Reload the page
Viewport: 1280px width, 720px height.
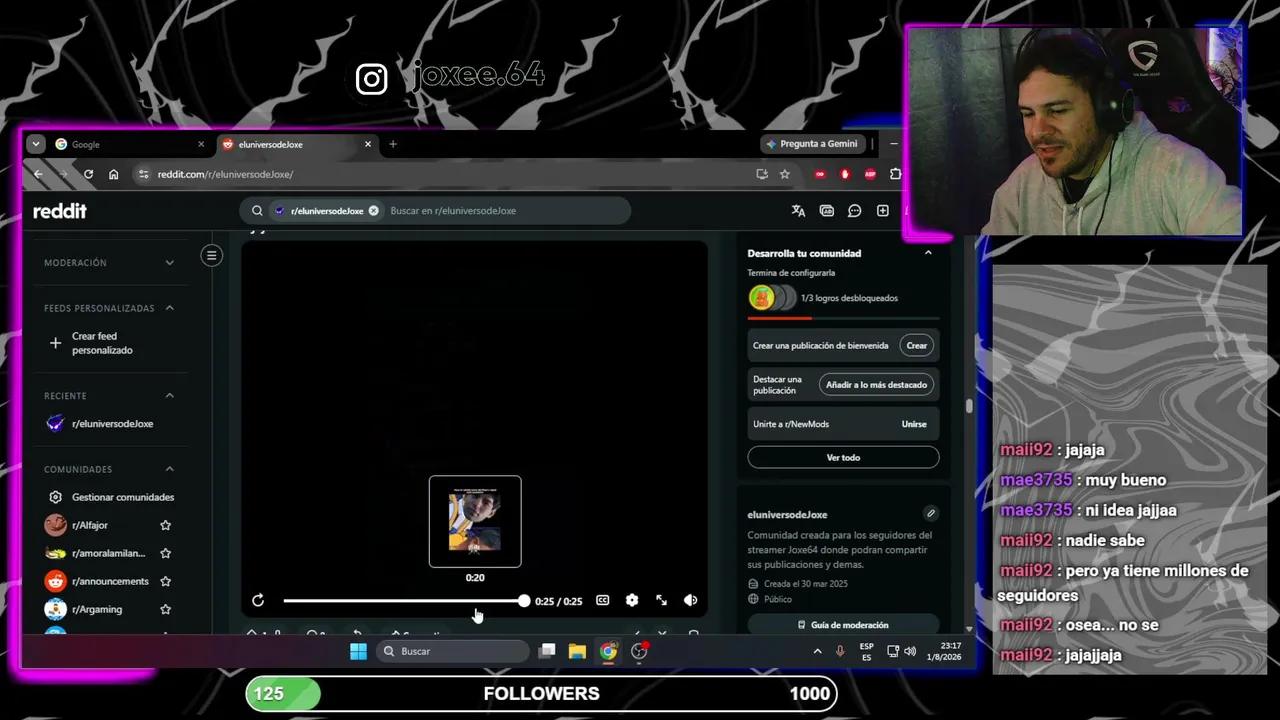(x=88, y=174)
